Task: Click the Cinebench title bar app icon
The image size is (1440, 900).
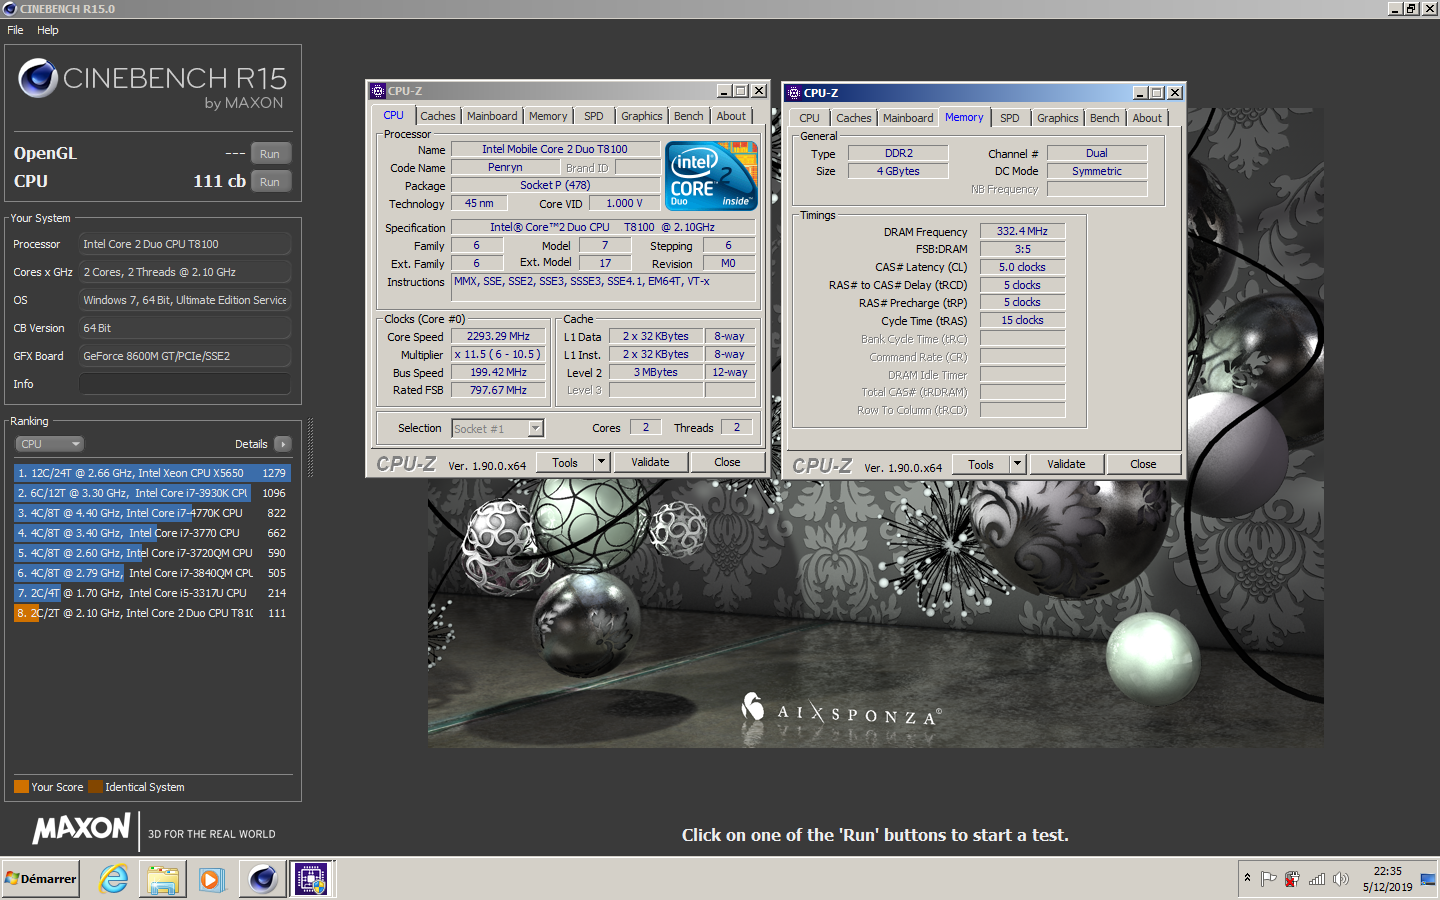Action: point(10,8)
